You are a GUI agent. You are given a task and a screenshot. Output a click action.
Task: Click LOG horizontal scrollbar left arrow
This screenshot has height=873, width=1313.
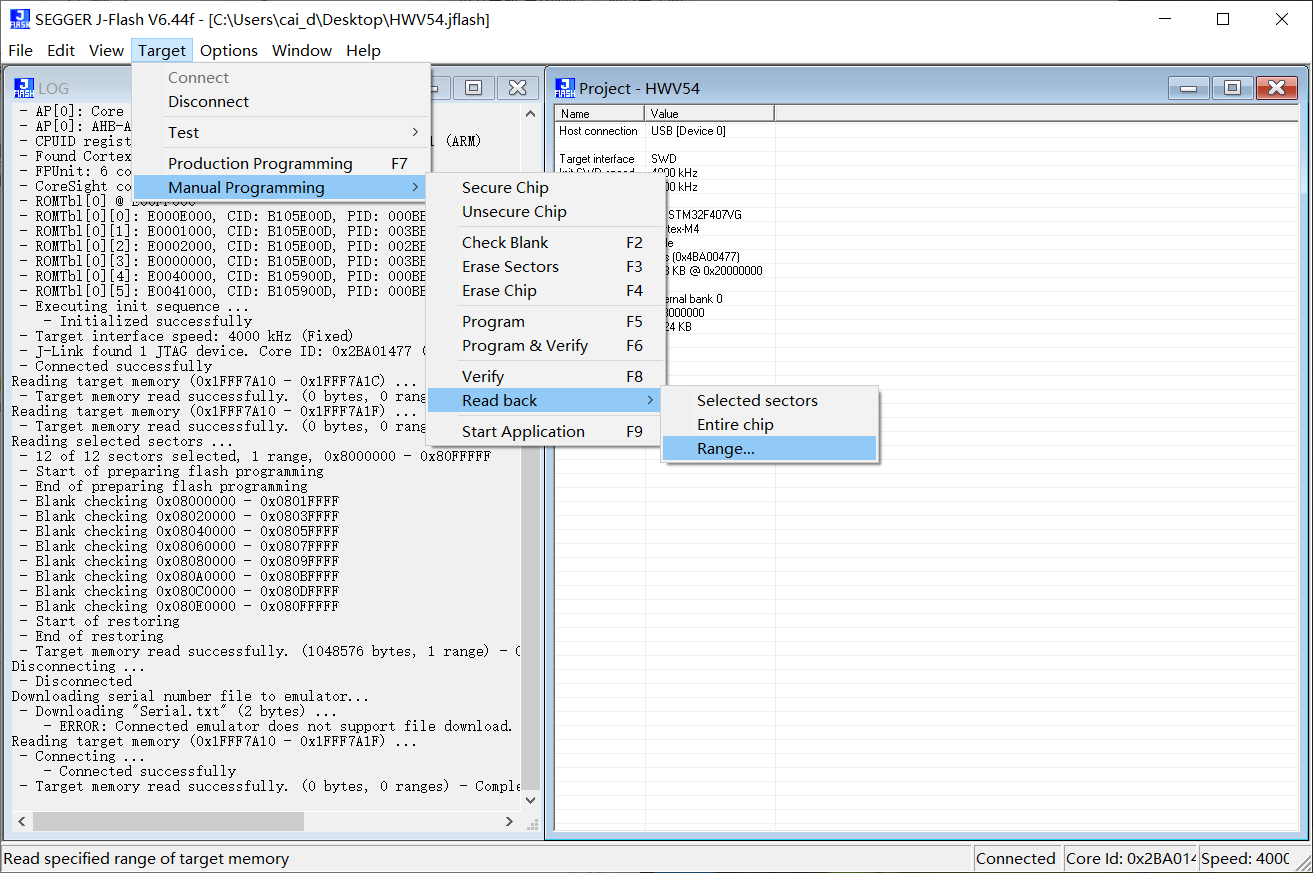click(x=21, y=821)
